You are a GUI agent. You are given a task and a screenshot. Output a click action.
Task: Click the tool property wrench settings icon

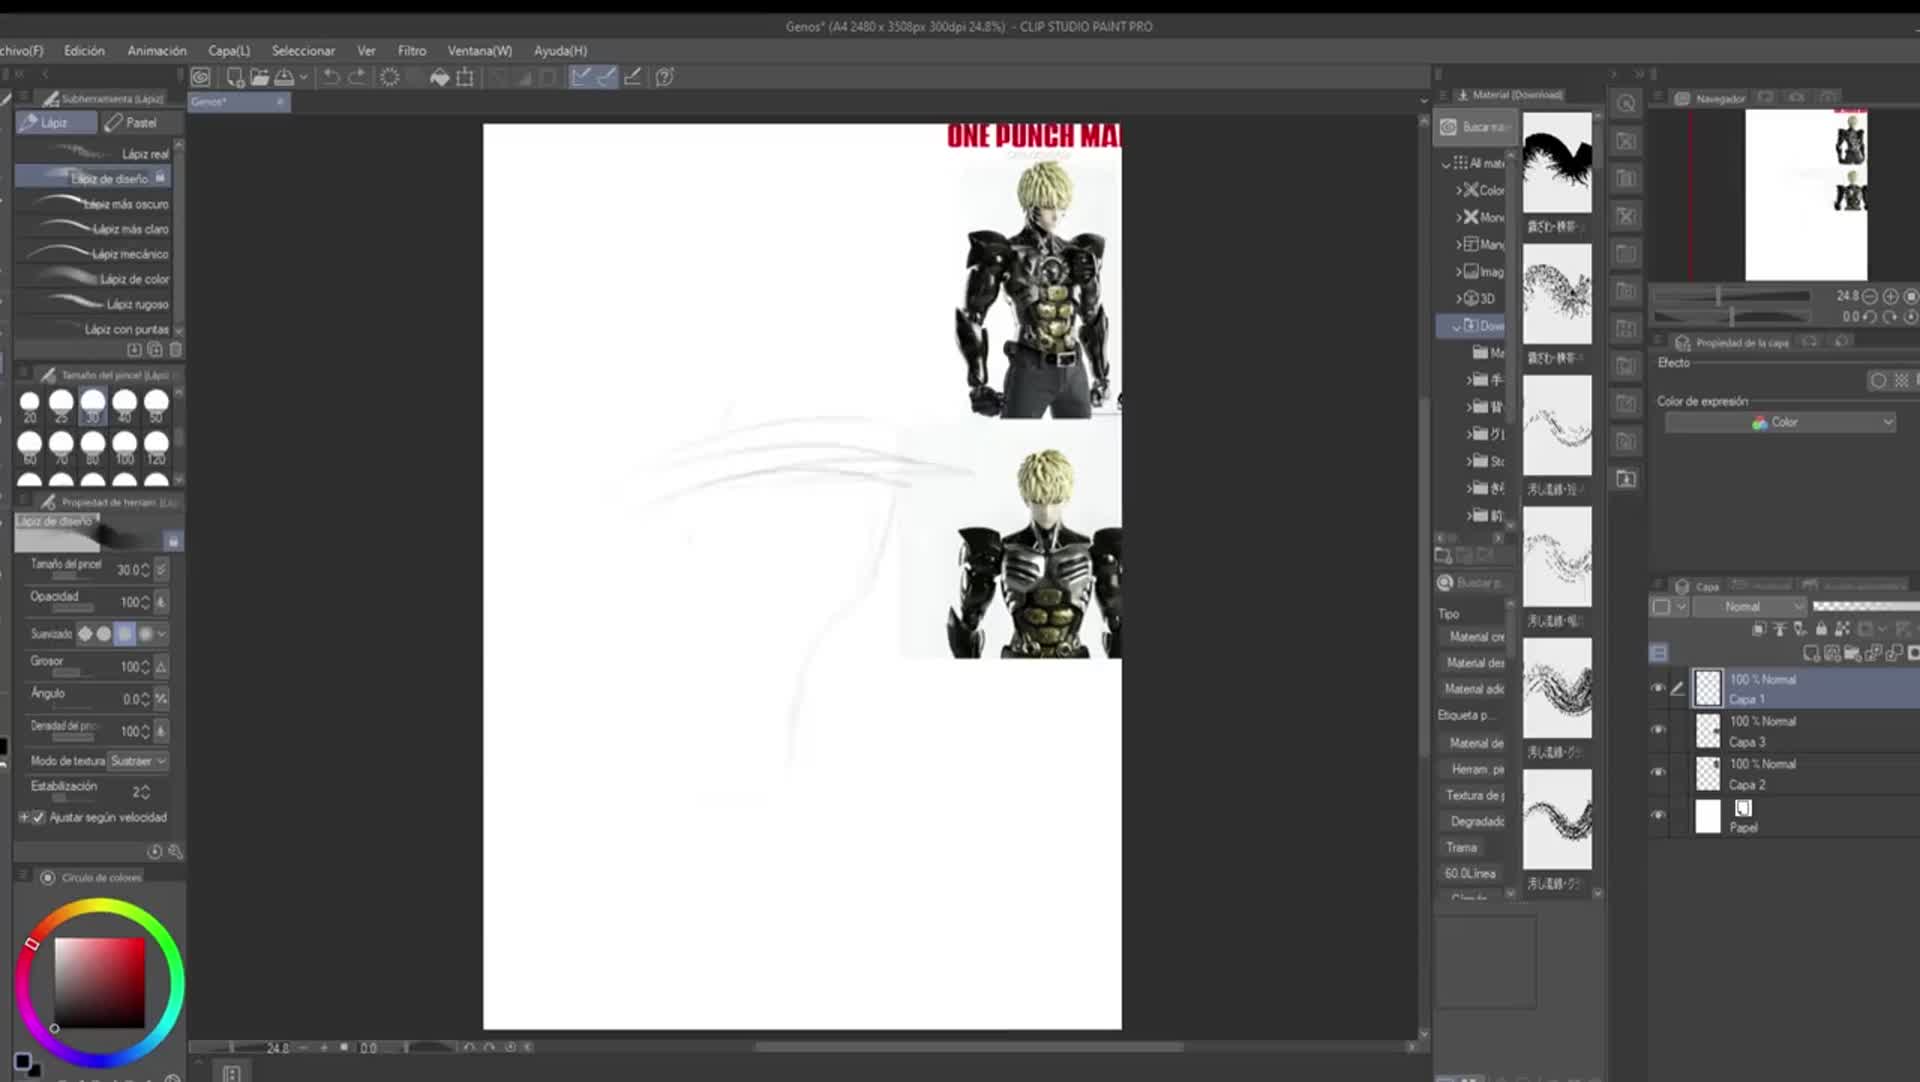tap(176, 852)
